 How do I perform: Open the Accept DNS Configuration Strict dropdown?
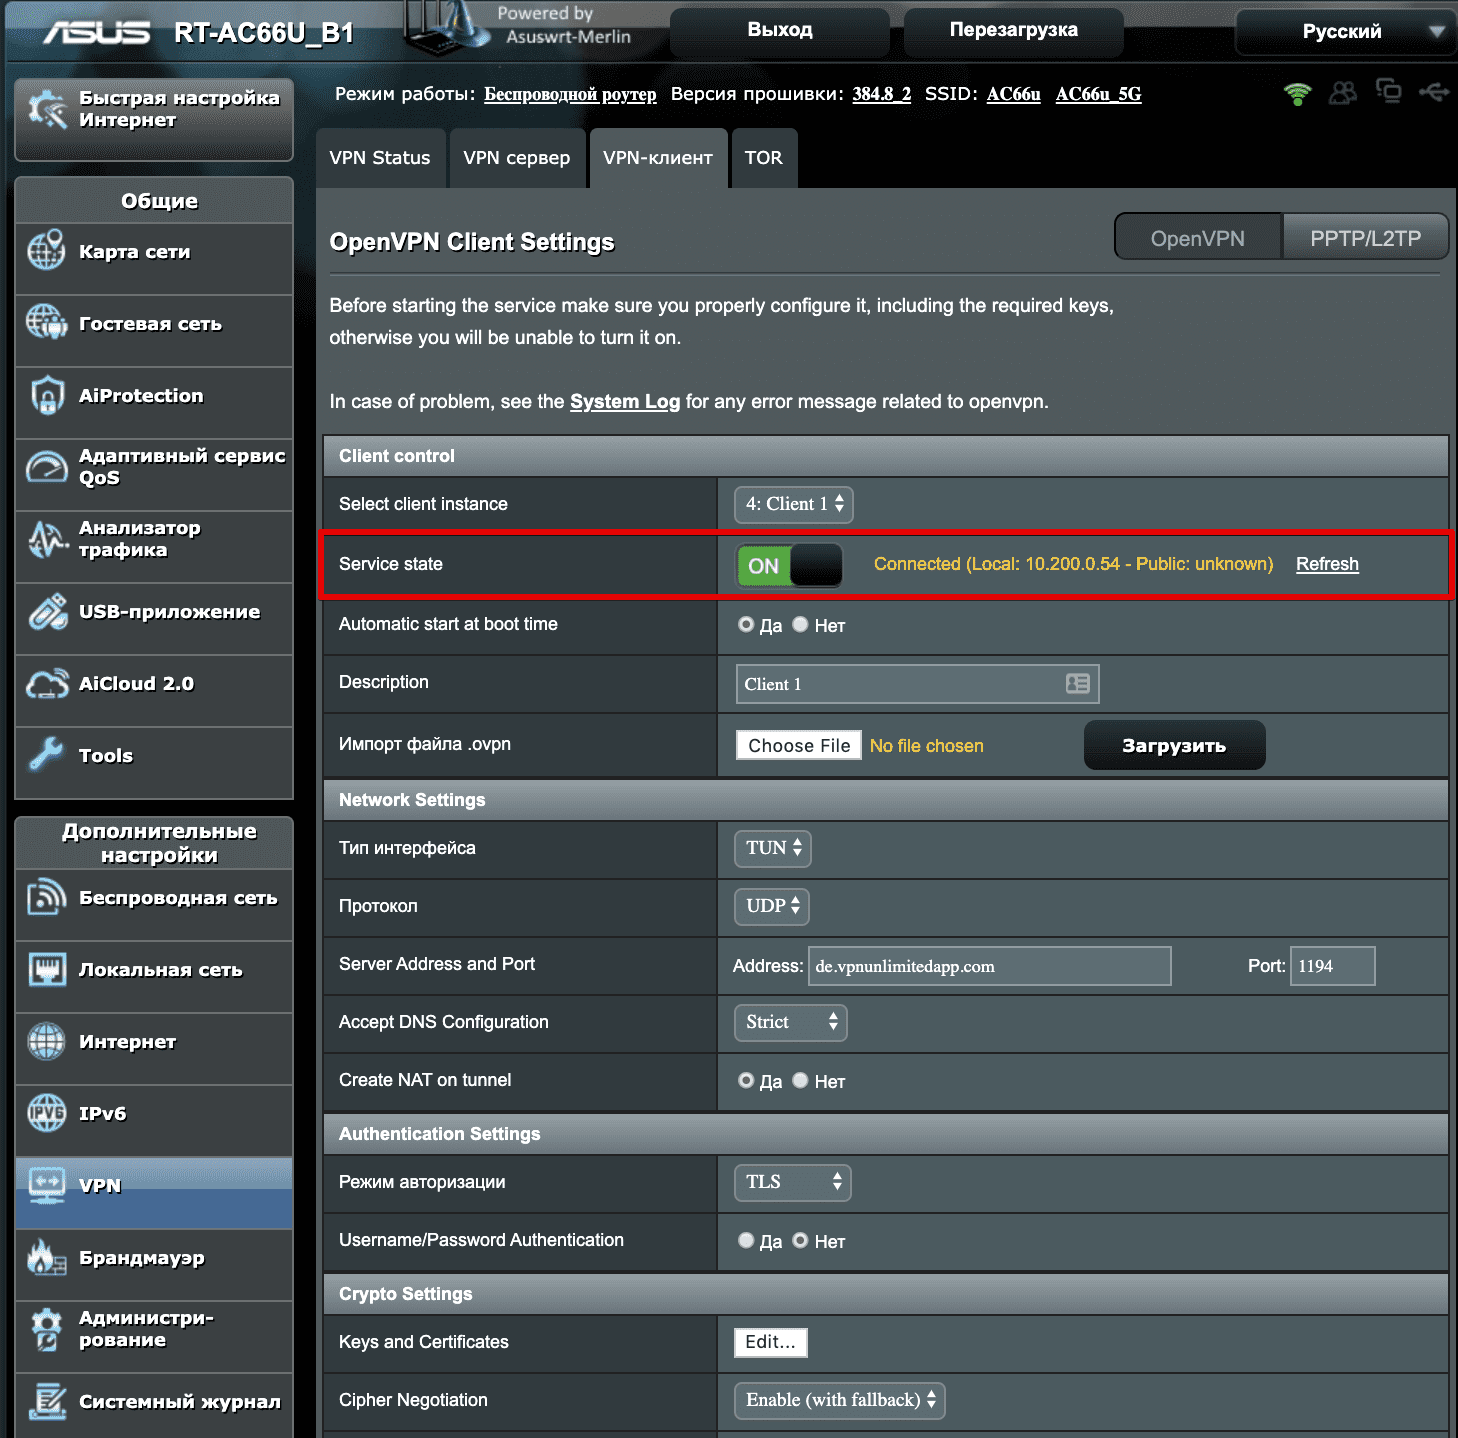790,1023
